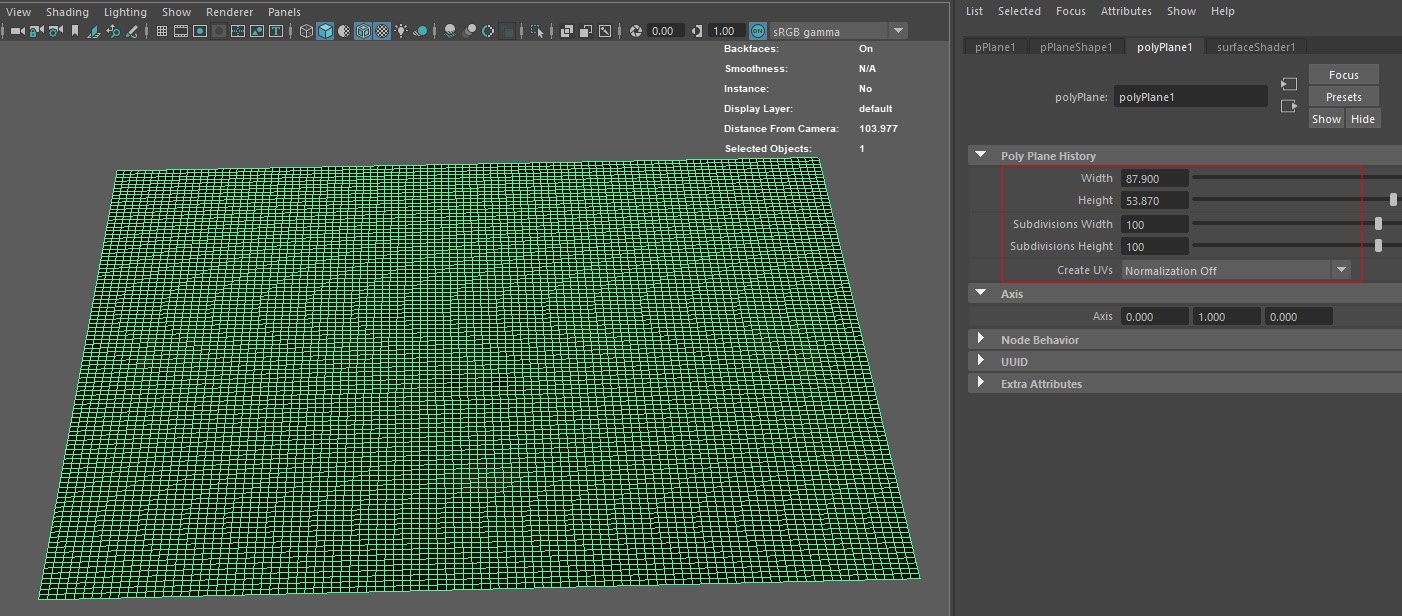
Task: Click the wireframe cube display icon
Action: pyautogui.click(x=307, y=31)
